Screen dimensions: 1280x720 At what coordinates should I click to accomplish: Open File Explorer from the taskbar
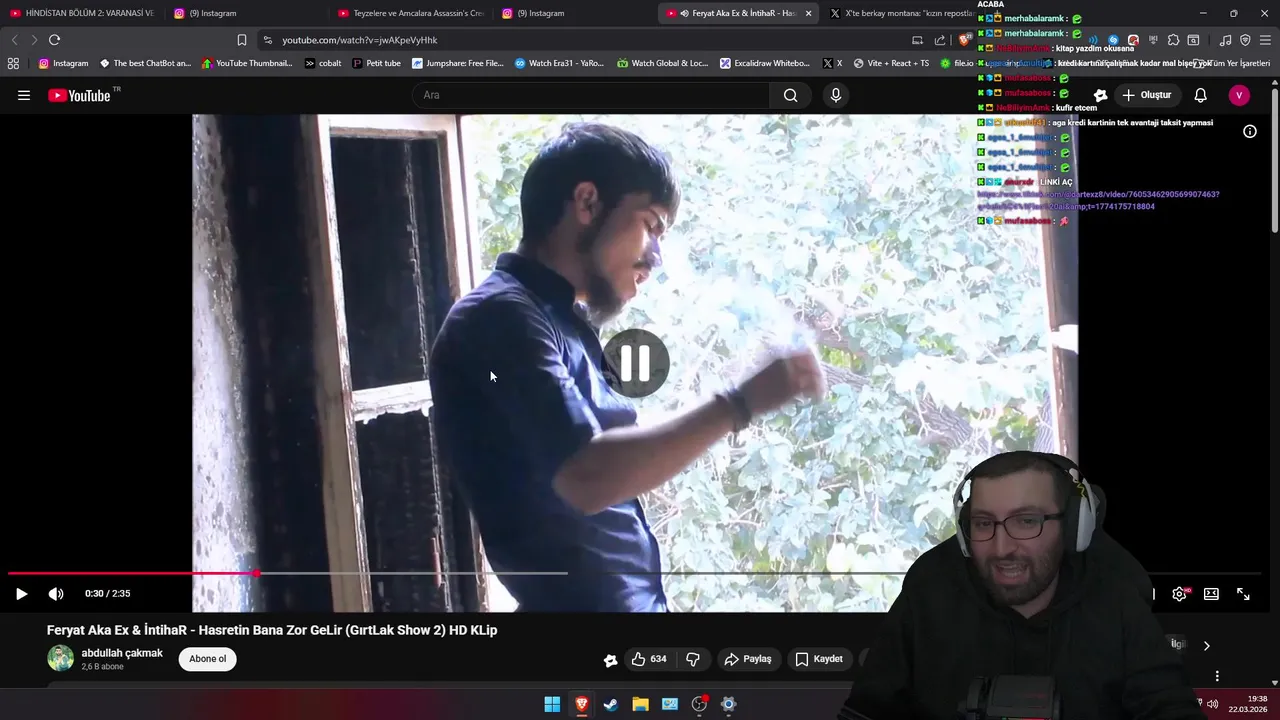coord(640,704)
